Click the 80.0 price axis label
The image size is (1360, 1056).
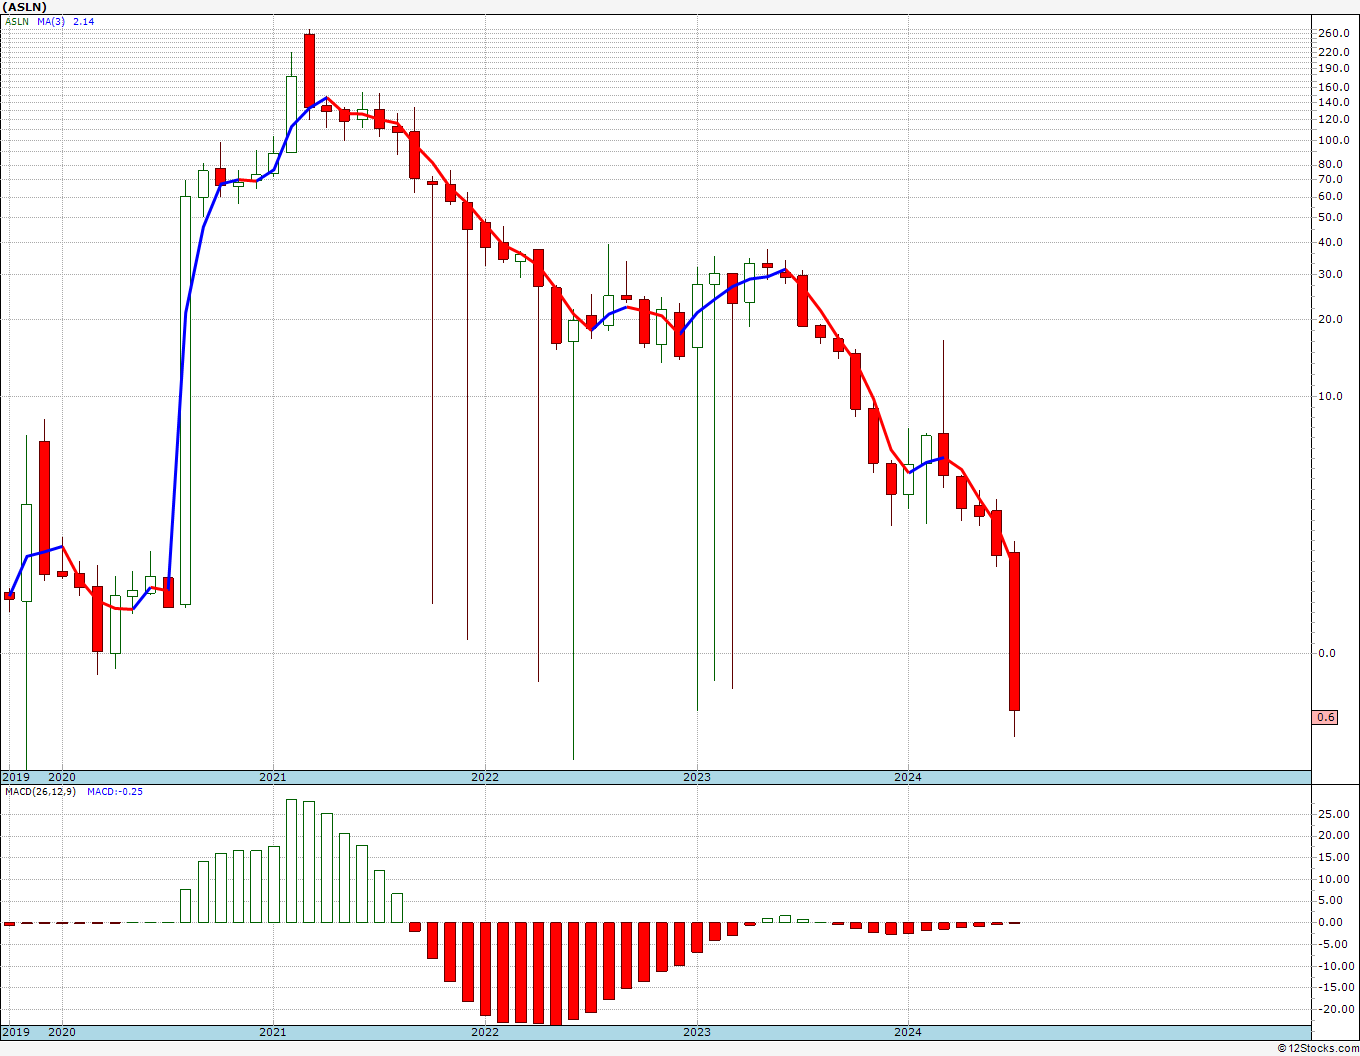(1330, 164)
